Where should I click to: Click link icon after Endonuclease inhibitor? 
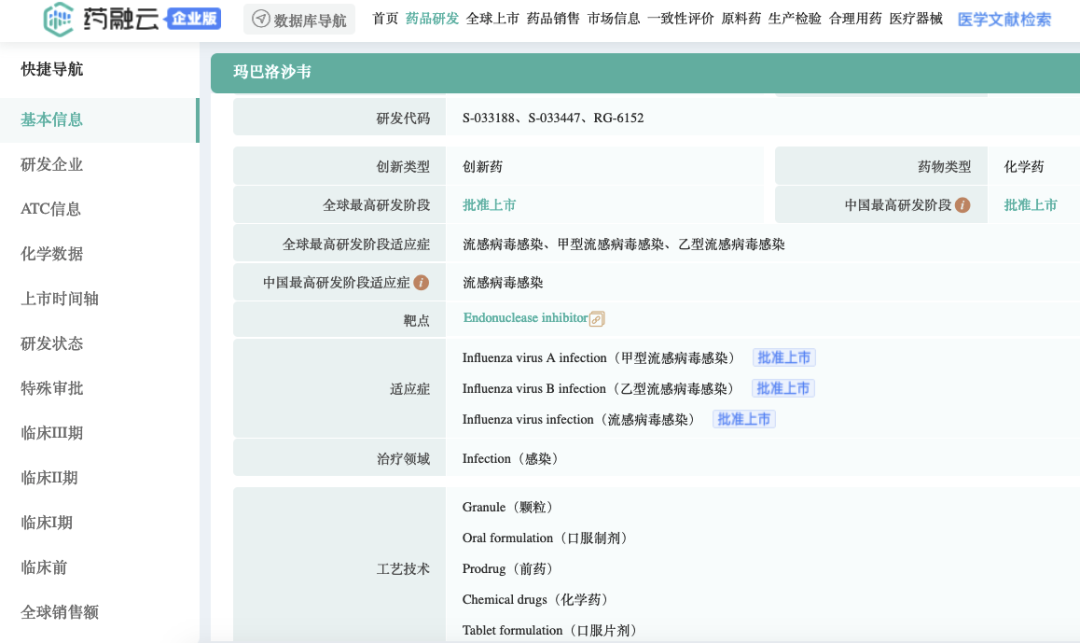click(x=597, y=319)
